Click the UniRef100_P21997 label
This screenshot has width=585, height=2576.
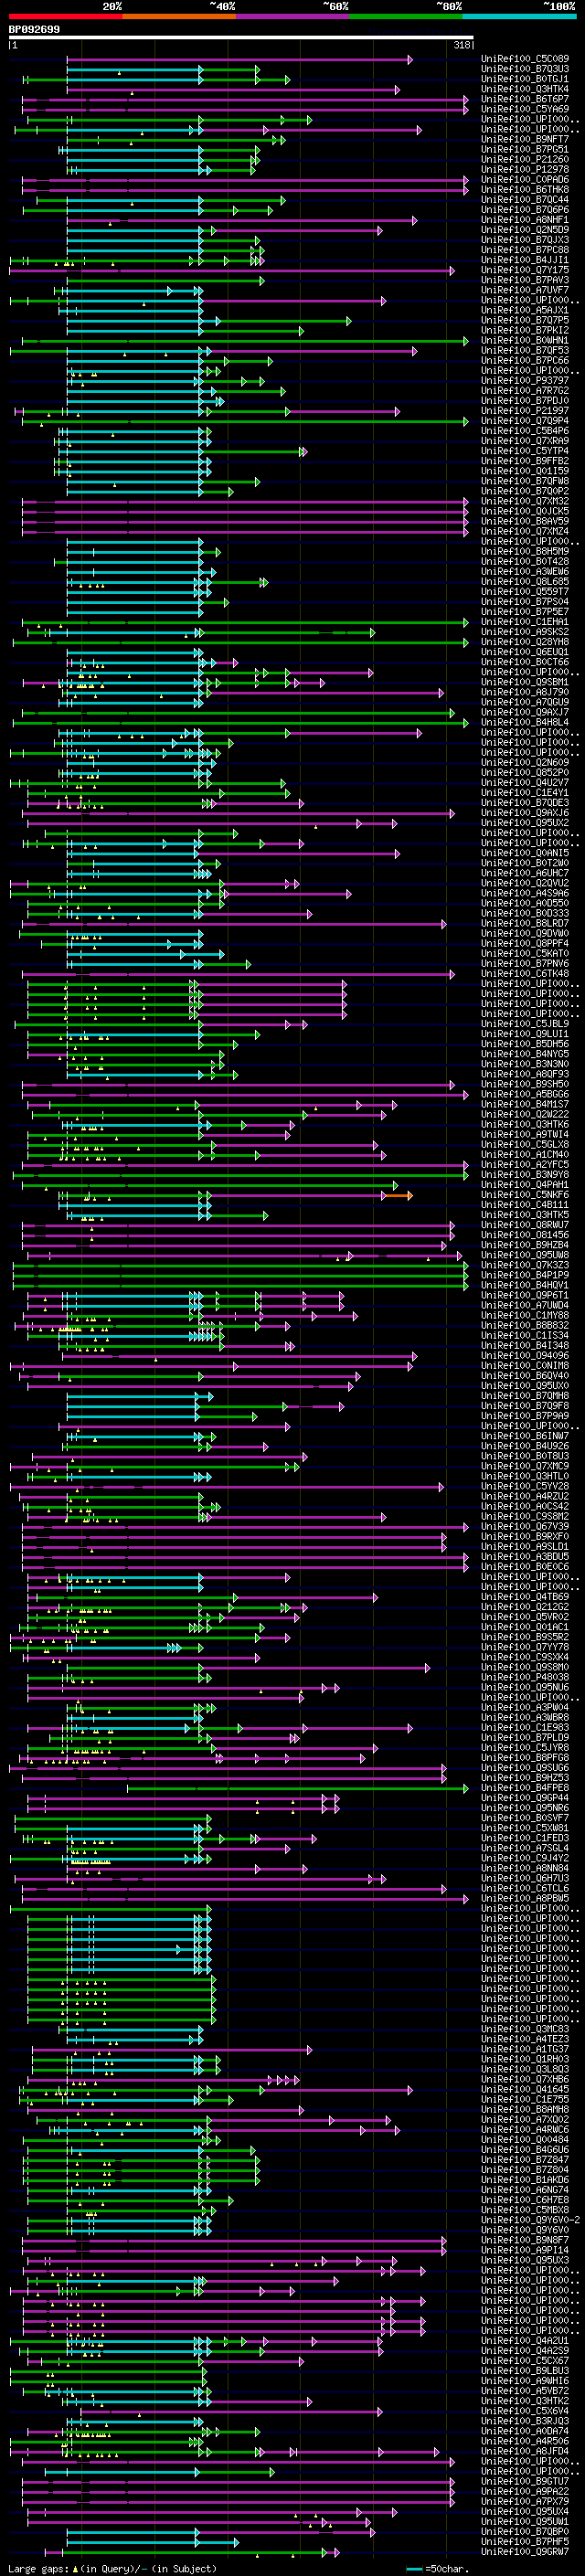click(x=525, y=411)
